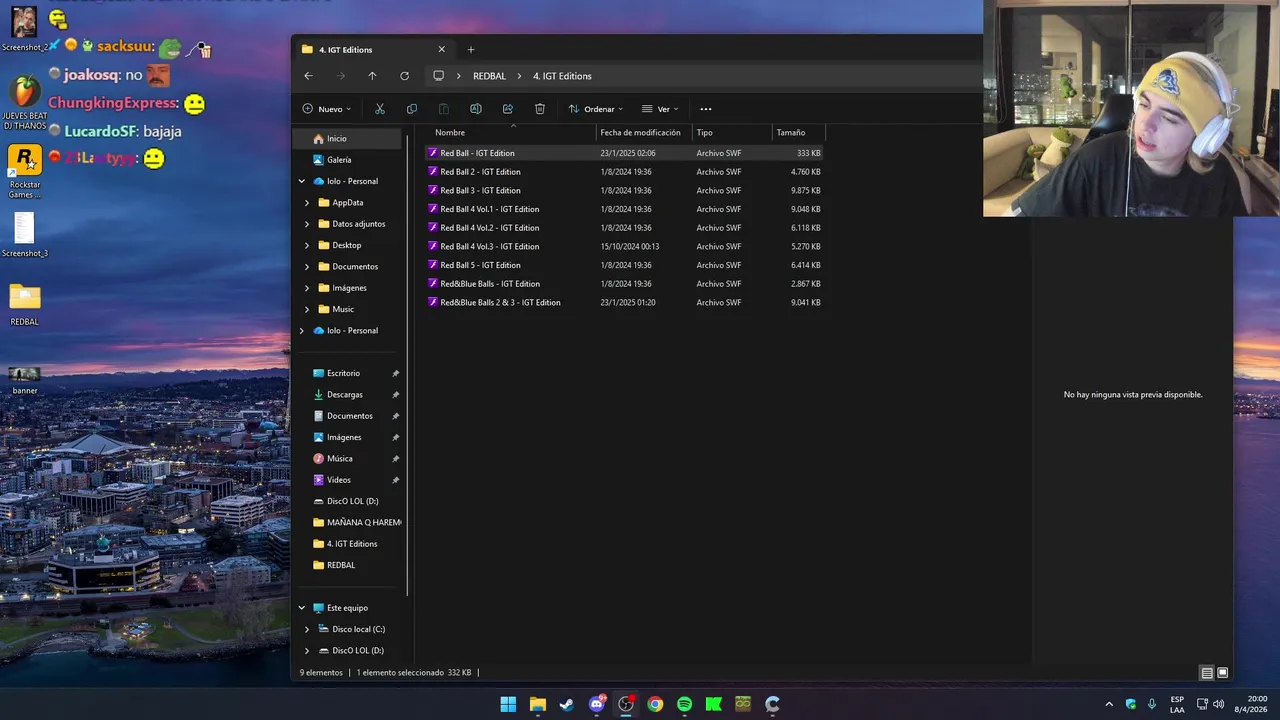This screenshot has height=720, width=1280.
Task: Open Steam from the taskbar
Action: click(x=567, y=704)
